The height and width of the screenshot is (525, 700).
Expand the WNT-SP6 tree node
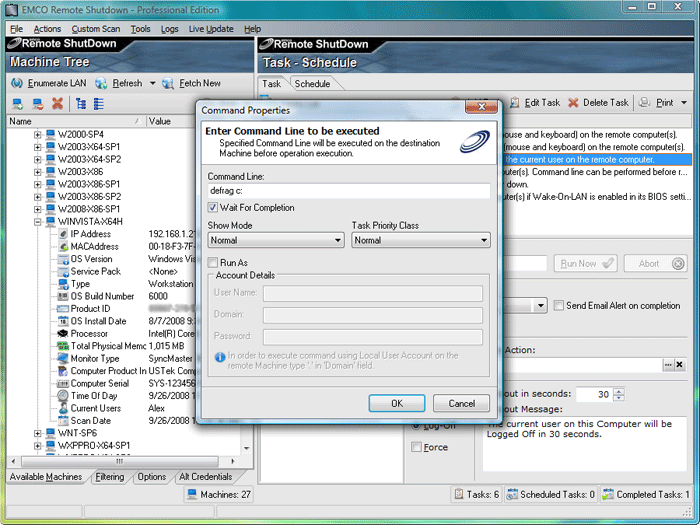[38, 433]
